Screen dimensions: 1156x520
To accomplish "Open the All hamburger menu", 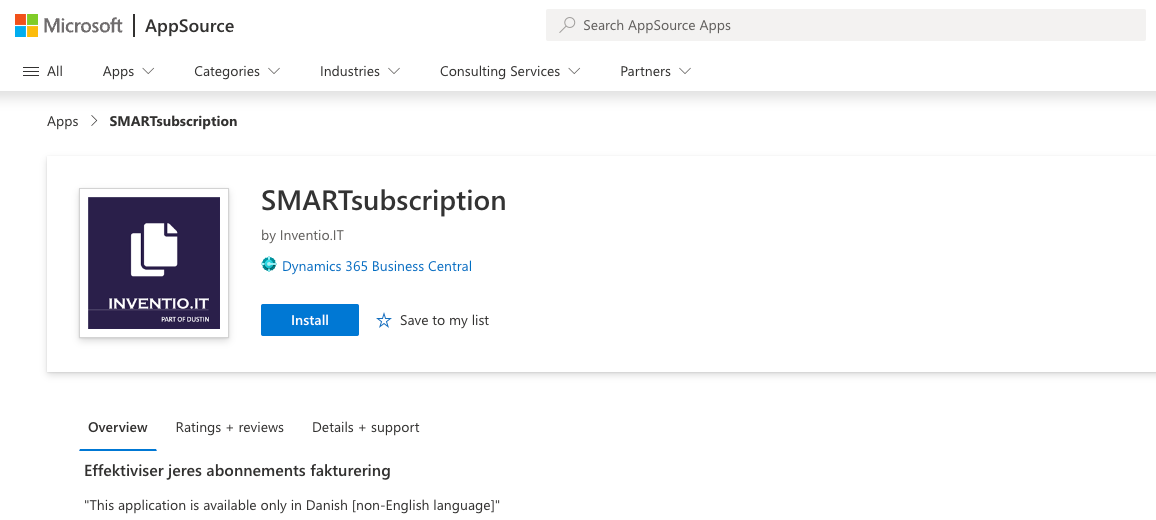I will click(43, 72).
